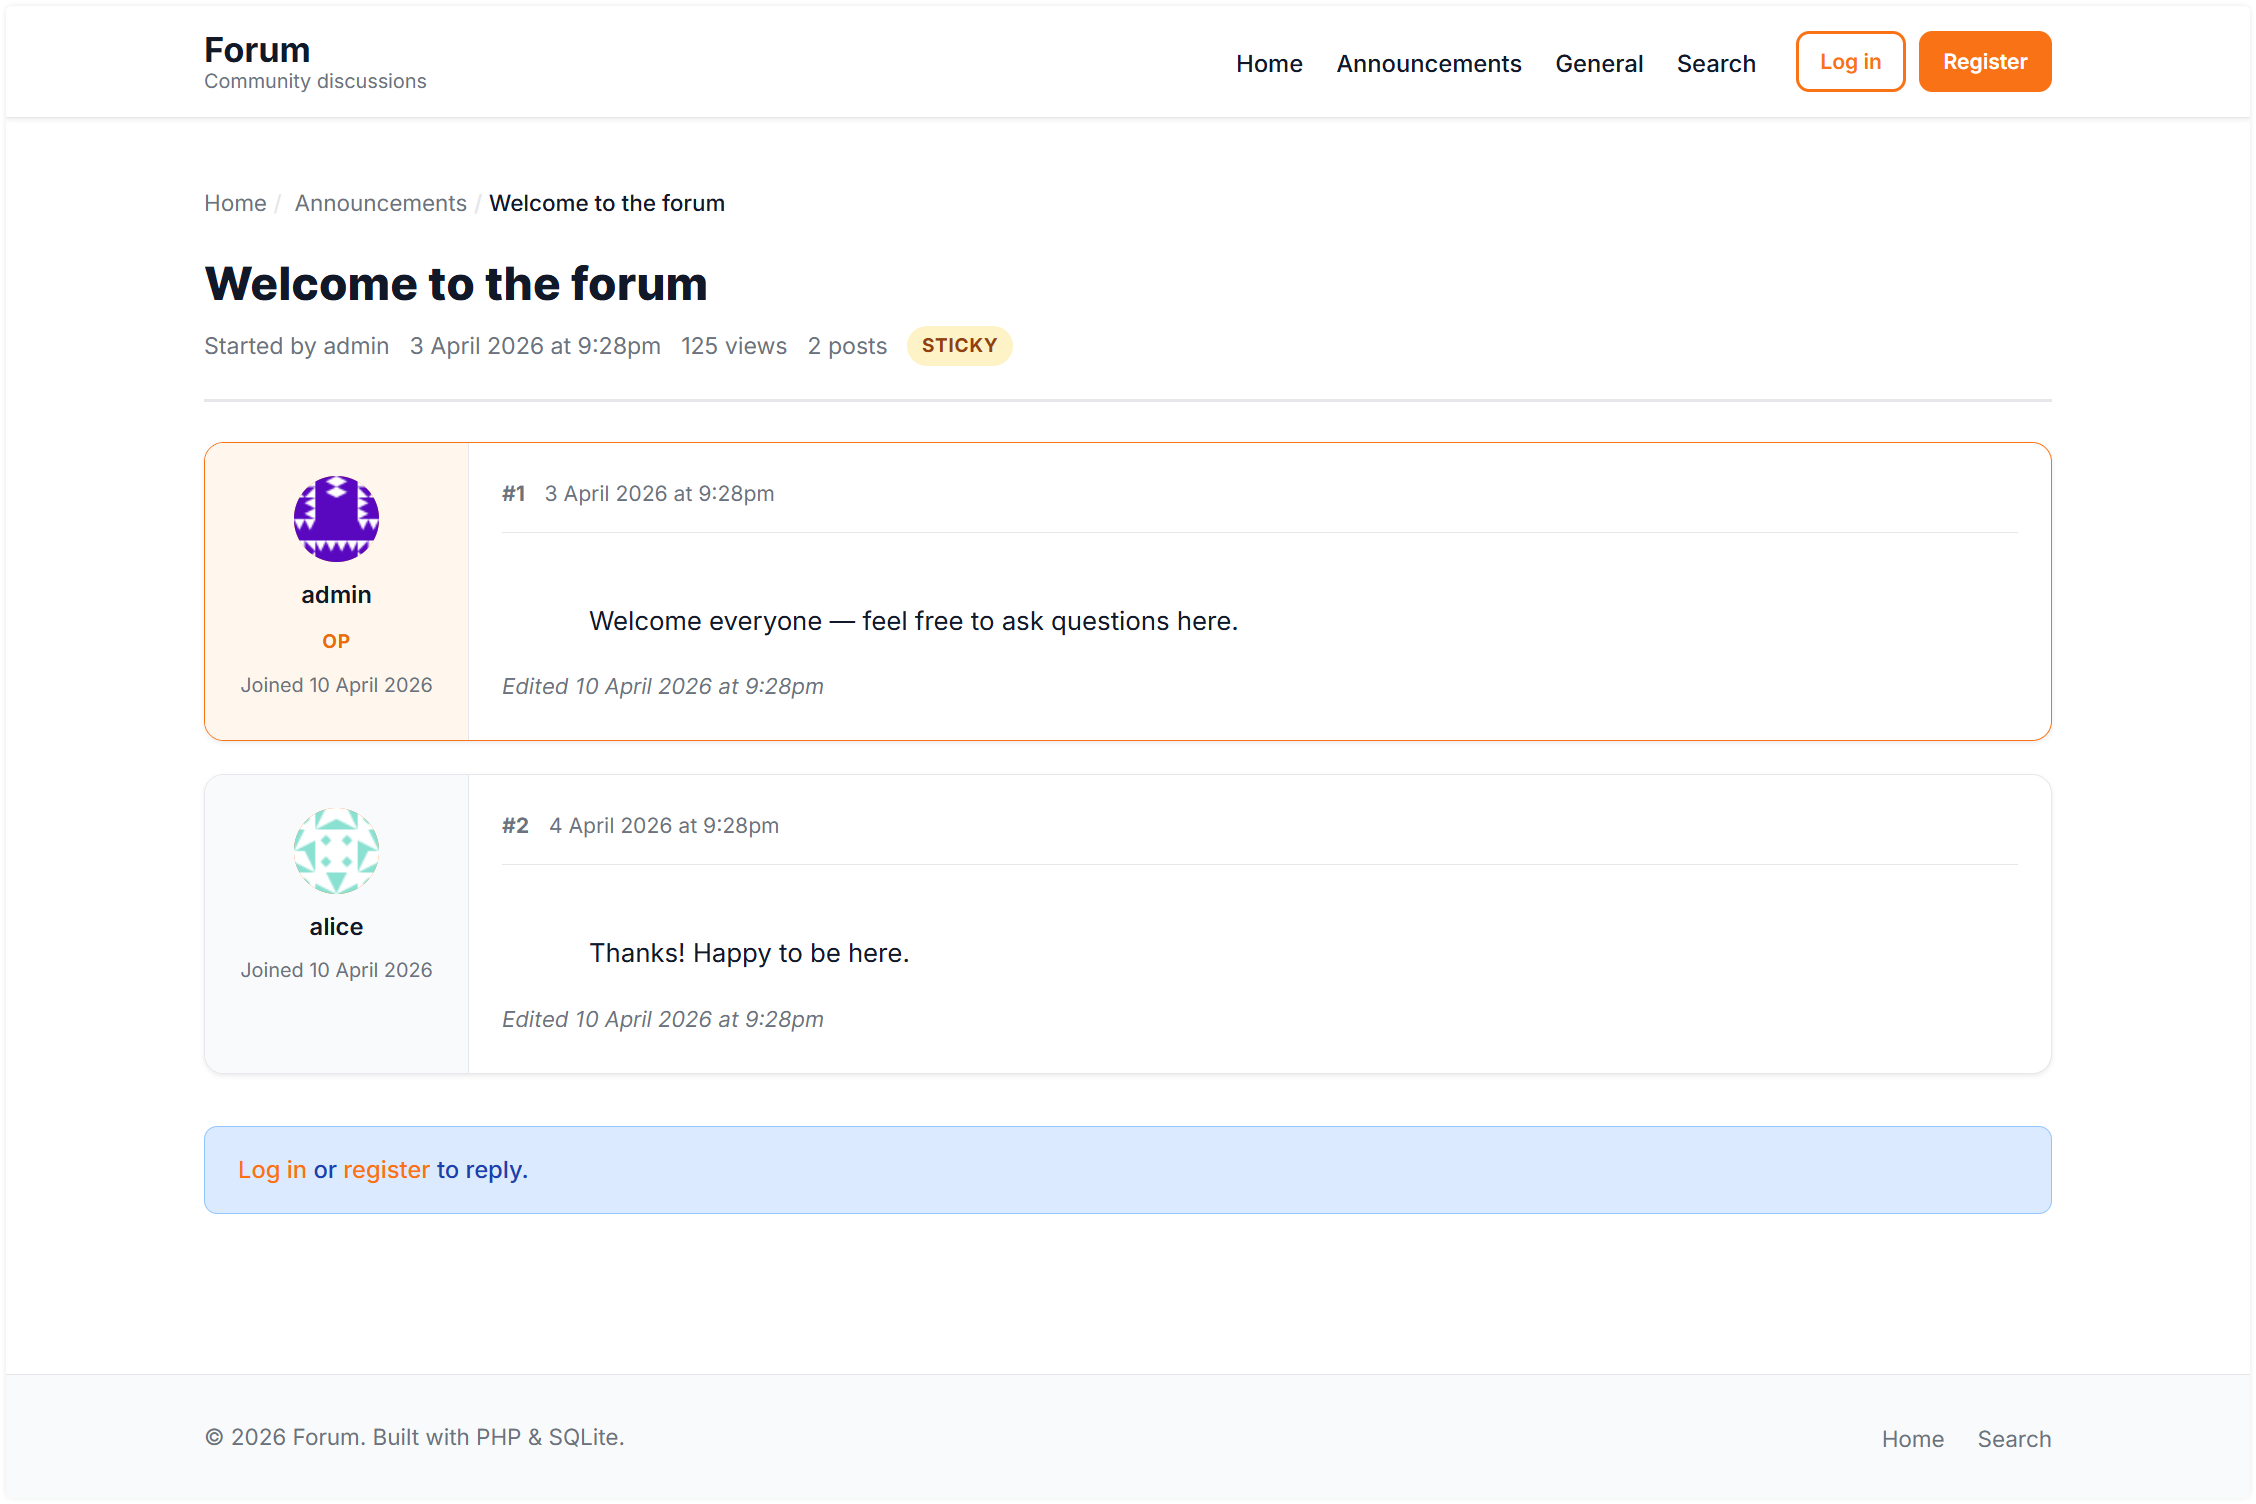Screen dimensions: 2256x1504
Task: Click the admin user avatar icon
Action: coord(335,518)
